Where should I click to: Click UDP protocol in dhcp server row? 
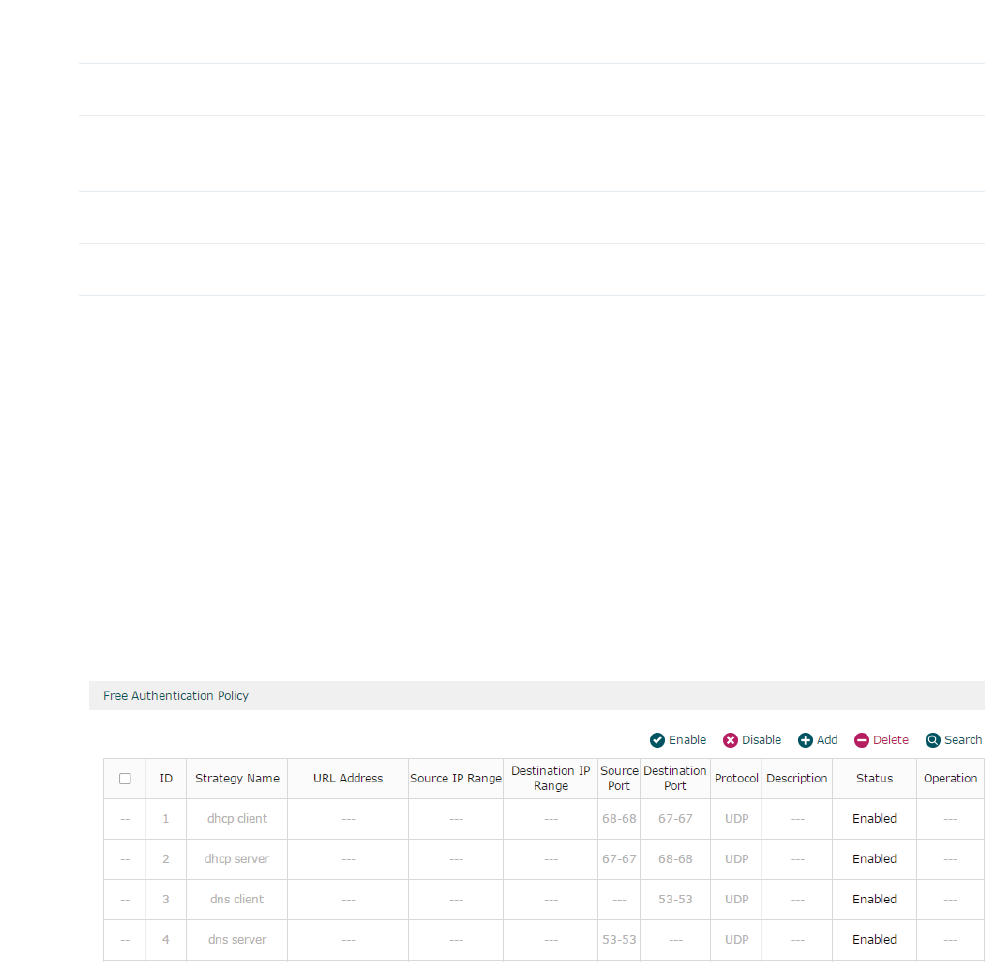pyautogui.click(x=736, y=859)
